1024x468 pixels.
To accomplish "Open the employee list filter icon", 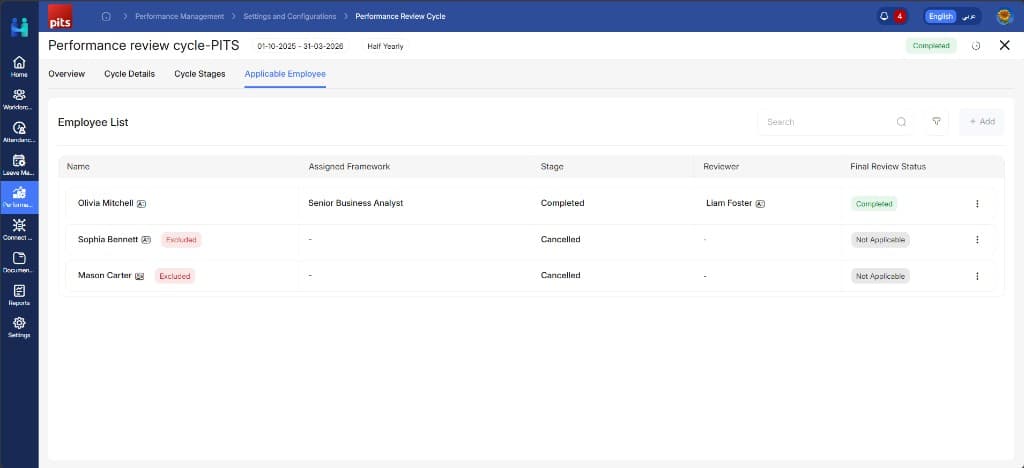I will [936, 122].
